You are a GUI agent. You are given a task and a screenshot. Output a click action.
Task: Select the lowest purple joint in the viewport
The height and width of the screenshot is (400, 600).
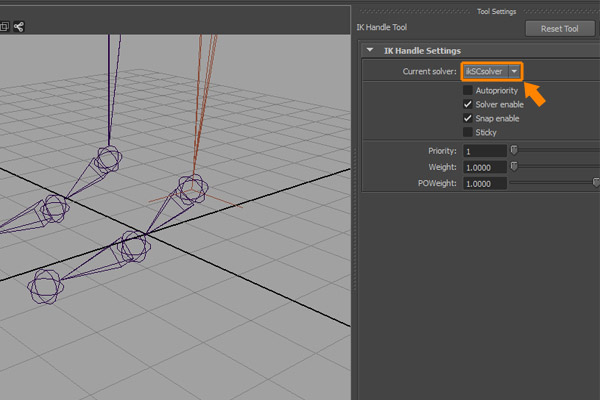pos(46,286)
